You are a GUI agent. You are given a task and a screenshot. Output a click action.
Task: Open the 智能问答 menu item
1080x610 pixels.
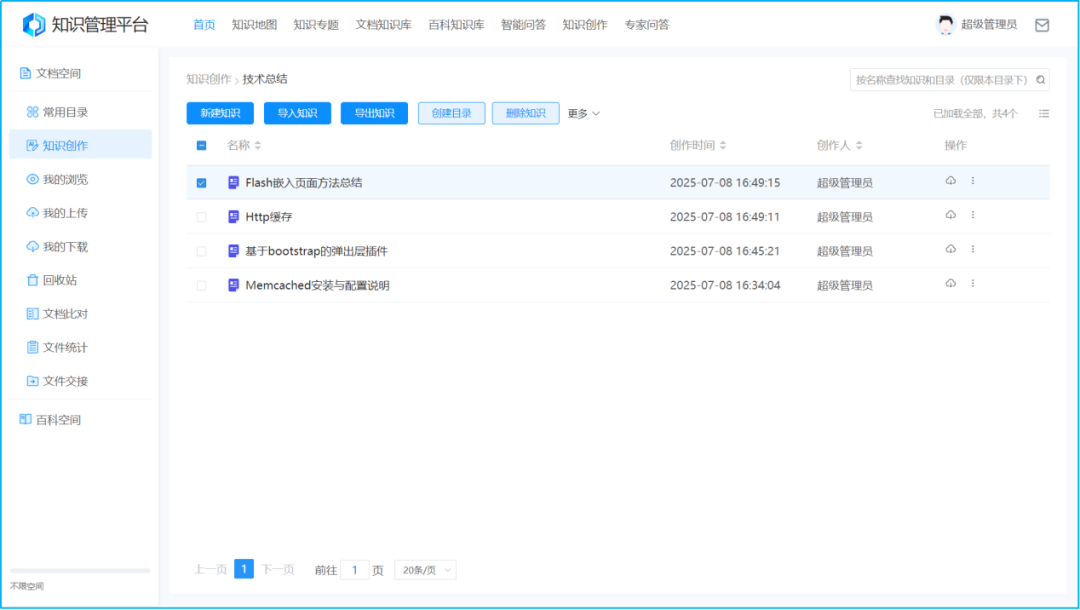[524, 24]
